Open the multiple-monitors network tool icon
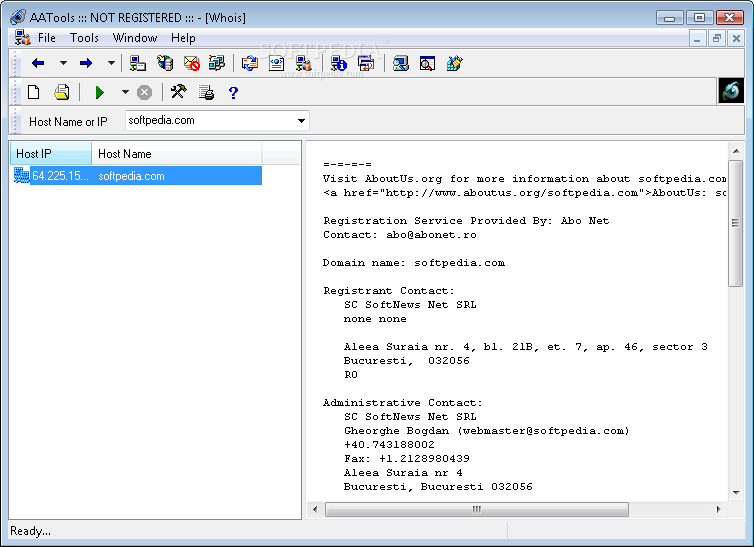The width and height of the screenshot is (754, 547). pyautogui.click(x=217, y=63)
